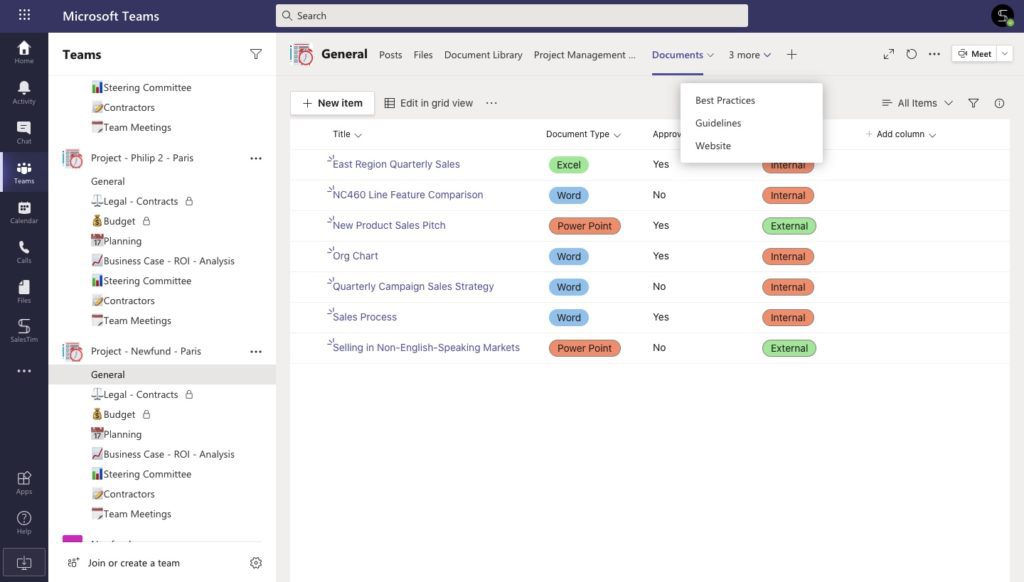Open Quarterly Campaign Sales Strategy item
1024x582 pixels.
click(x=413, y=286)
